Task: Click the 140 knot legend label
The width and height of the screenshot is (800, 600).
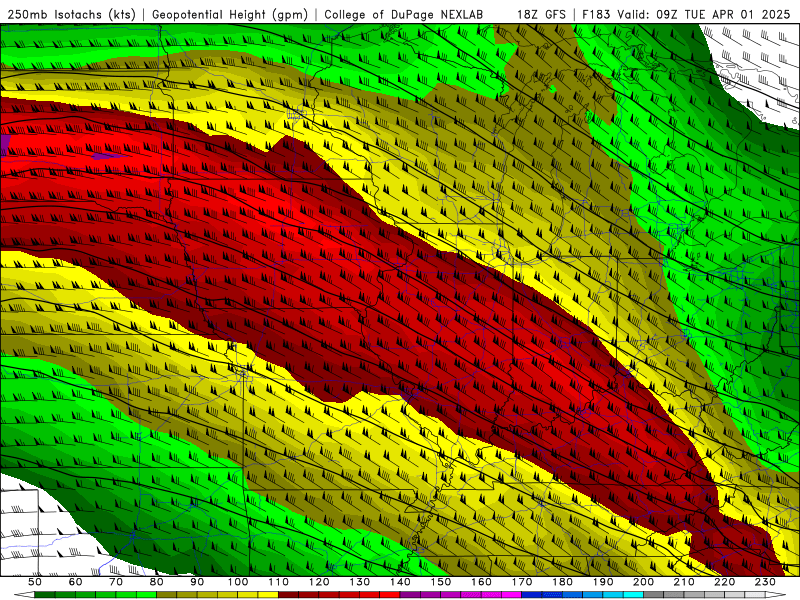Action: tap(400, 582)
